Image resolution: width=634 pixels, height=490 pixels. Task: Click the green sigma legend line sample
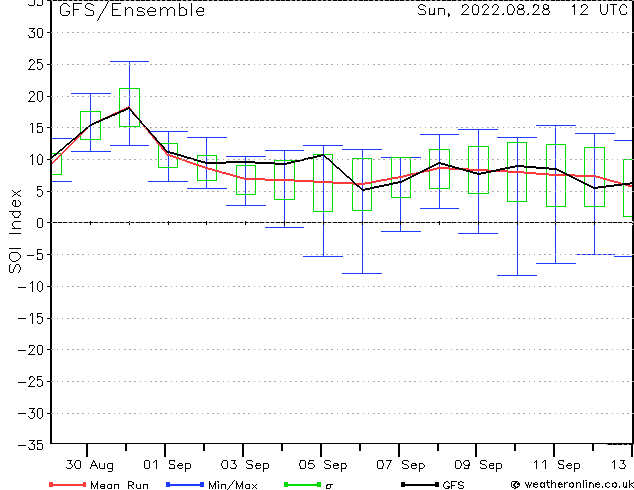point(302,484)
